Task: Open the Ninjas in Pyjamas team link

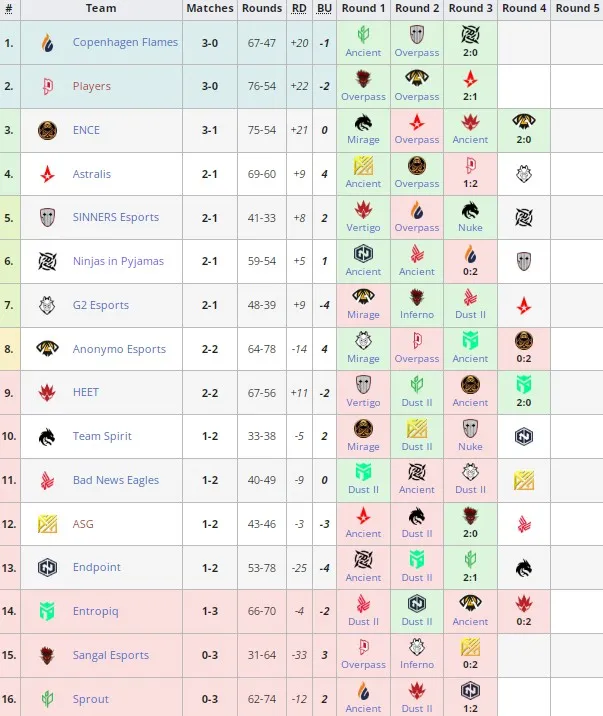Action: click(118, 261)
